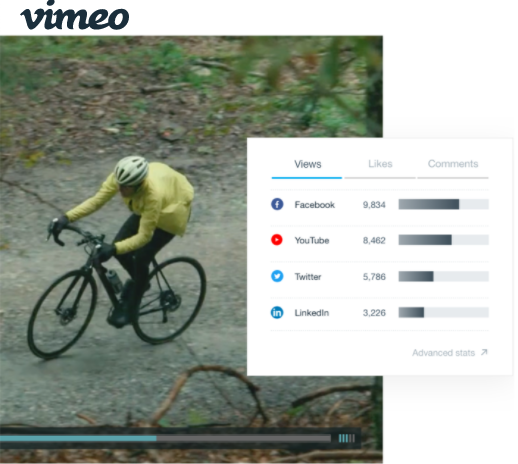The image size is (518, 464).
Task: Click the LinkedIn views bar
Action: click(444, 312)
